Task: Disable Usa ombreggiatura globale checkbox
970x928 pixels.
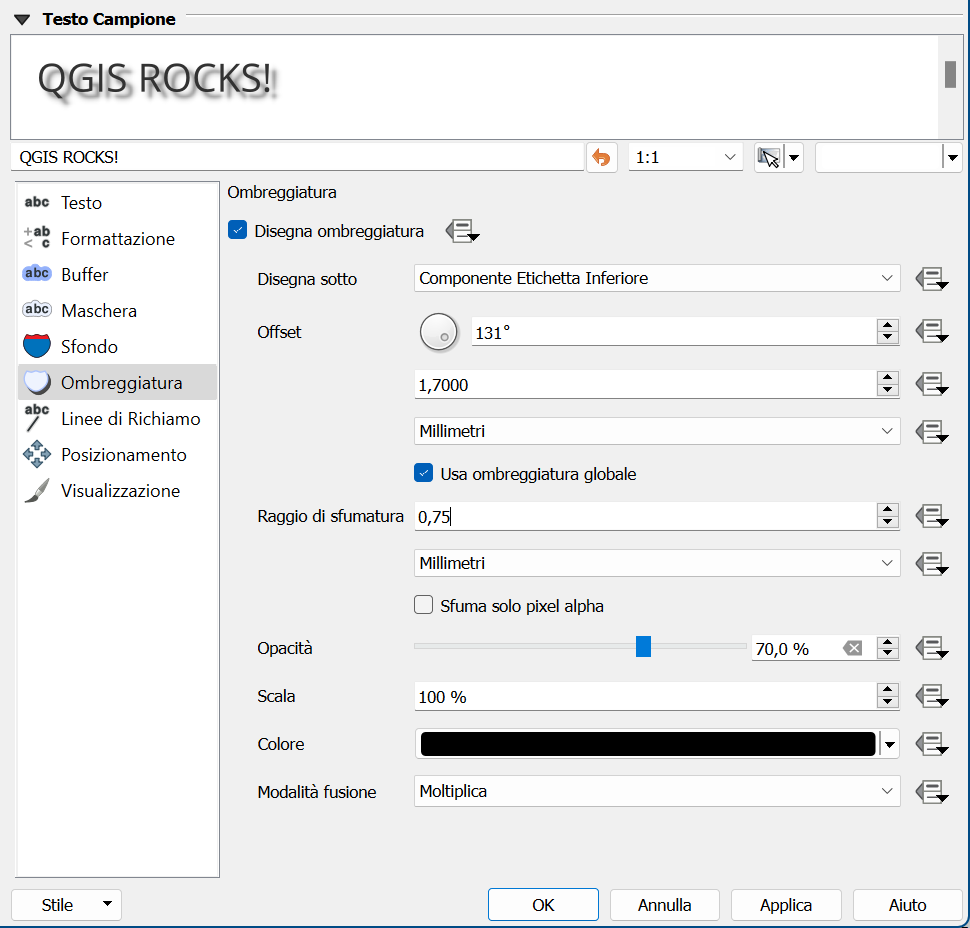Action: click(423, 473)
